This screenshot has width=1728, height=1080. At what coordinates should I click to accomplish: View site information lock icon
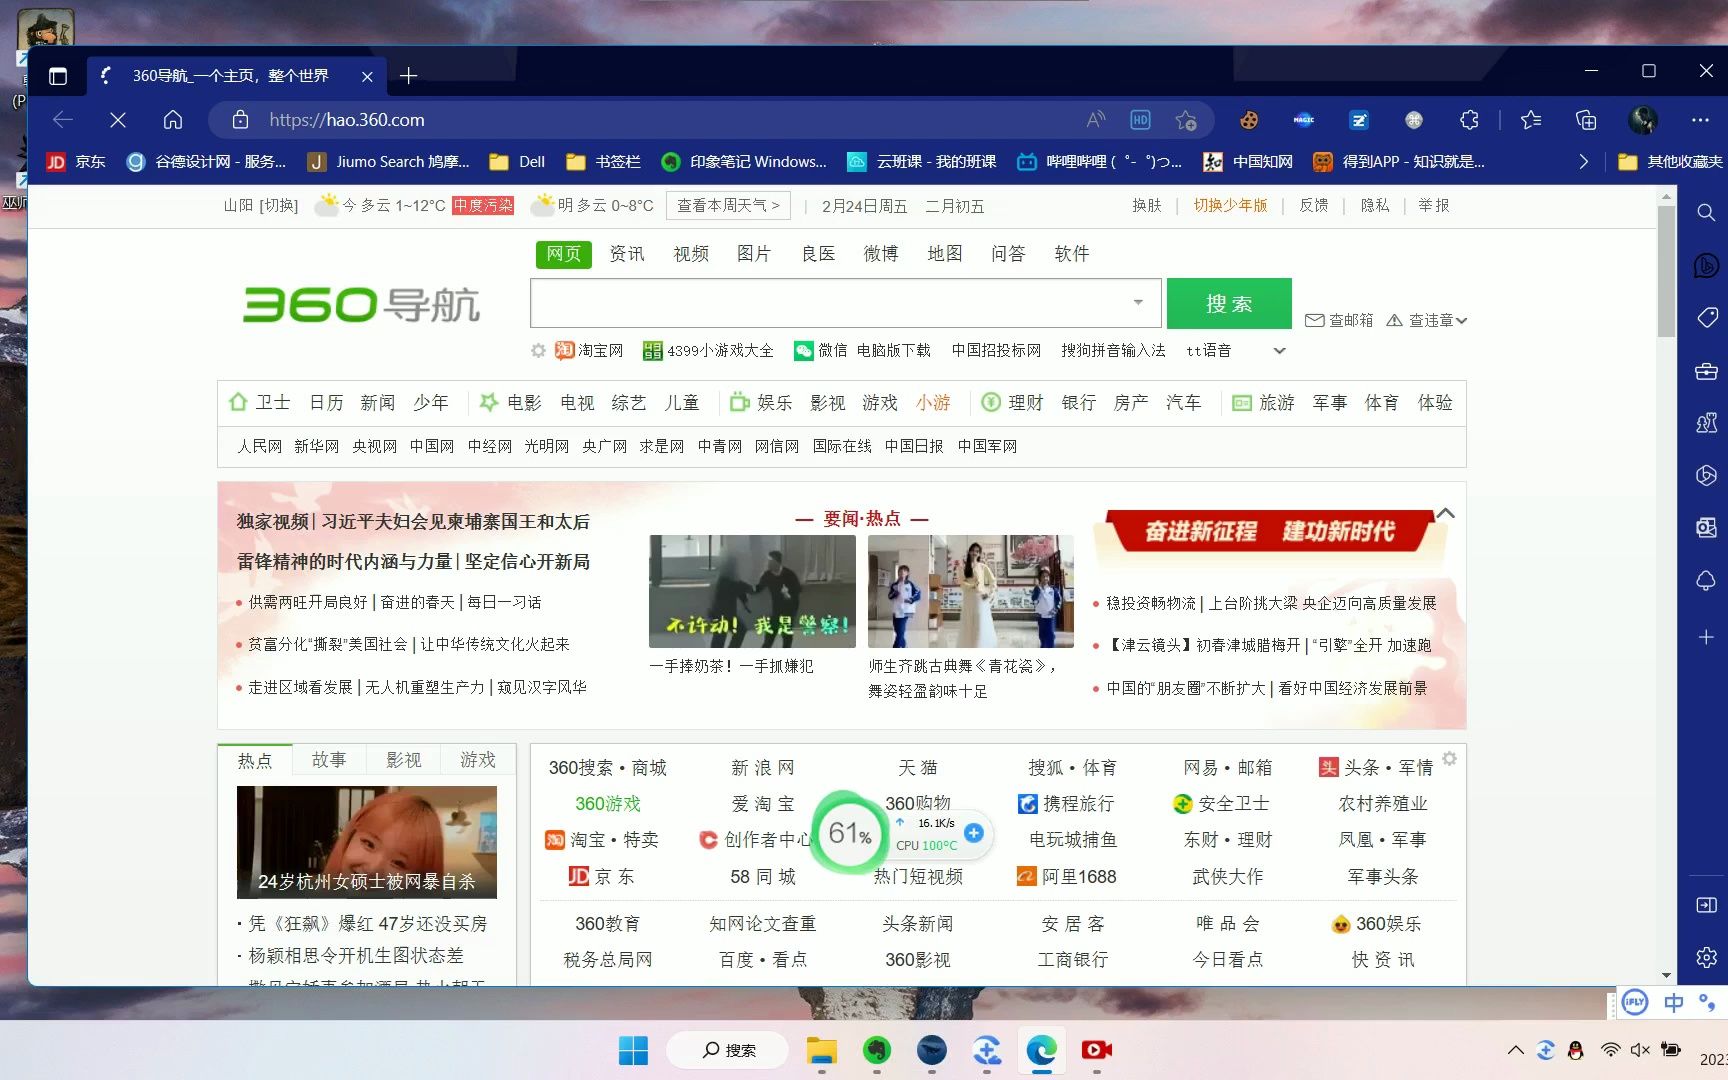click(240, 120)
